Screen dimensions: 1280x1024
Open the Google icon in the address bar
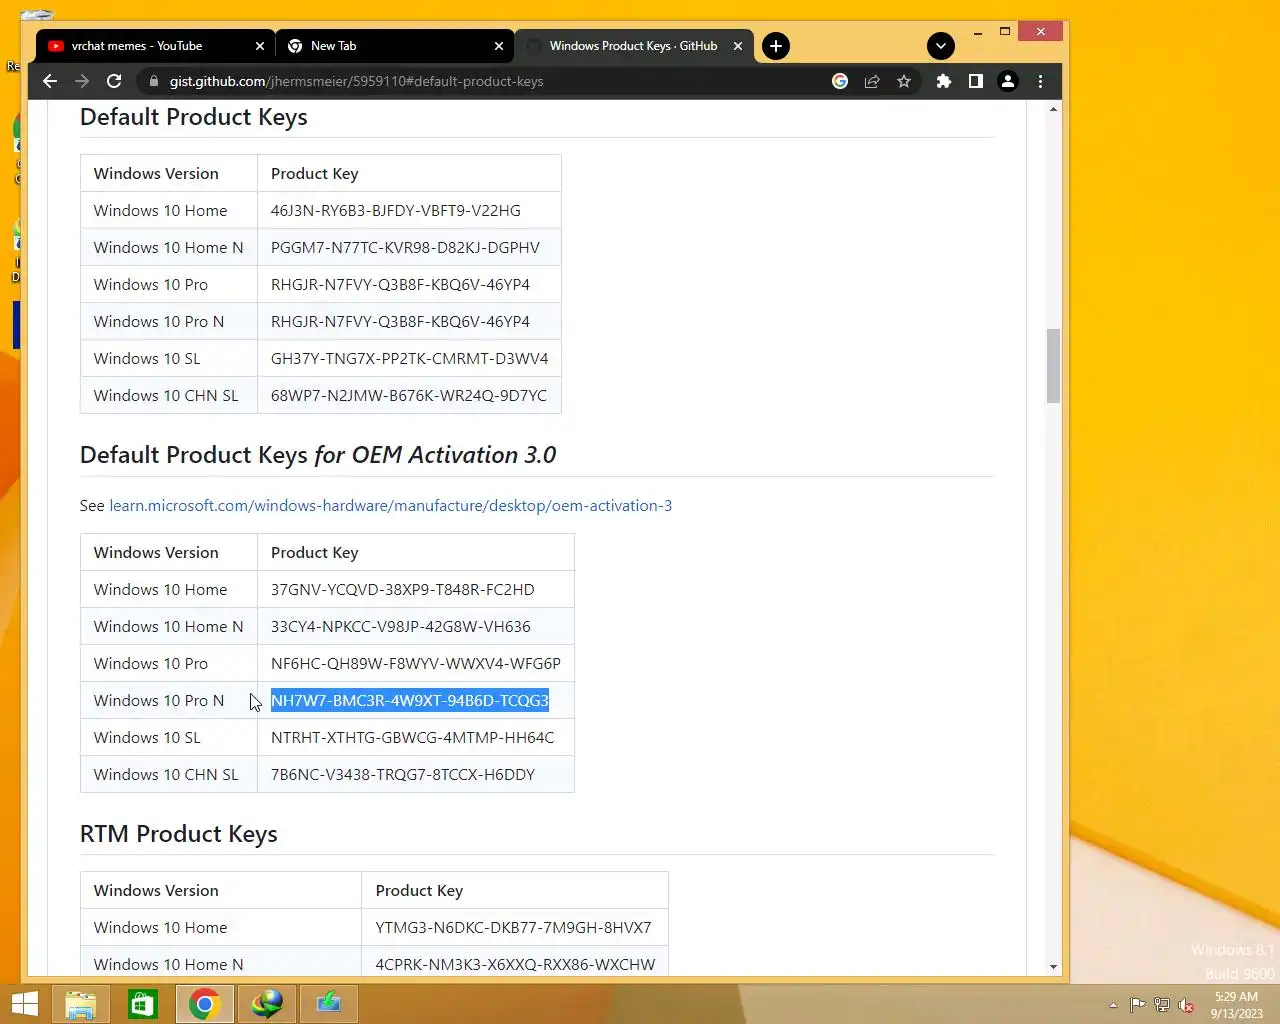tap(840, 81)
